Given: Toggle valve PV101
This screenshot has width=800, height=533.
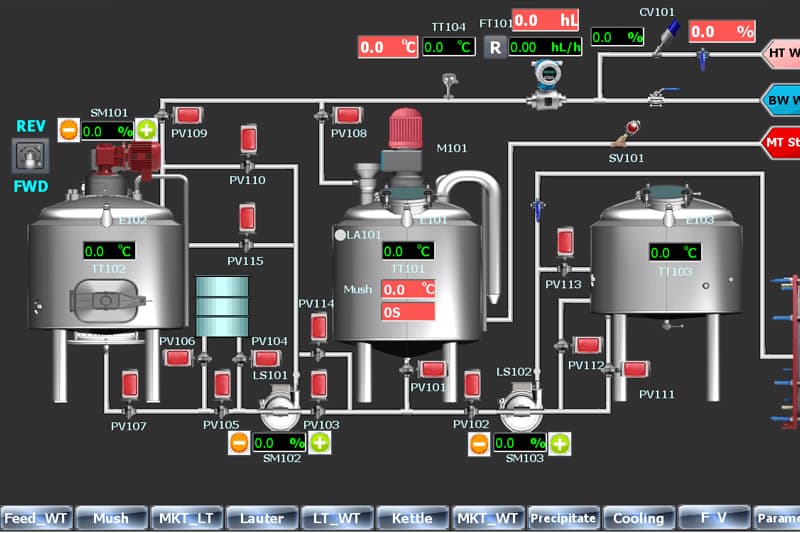Looking at the screenshot, I should click(x=433, y=369).
